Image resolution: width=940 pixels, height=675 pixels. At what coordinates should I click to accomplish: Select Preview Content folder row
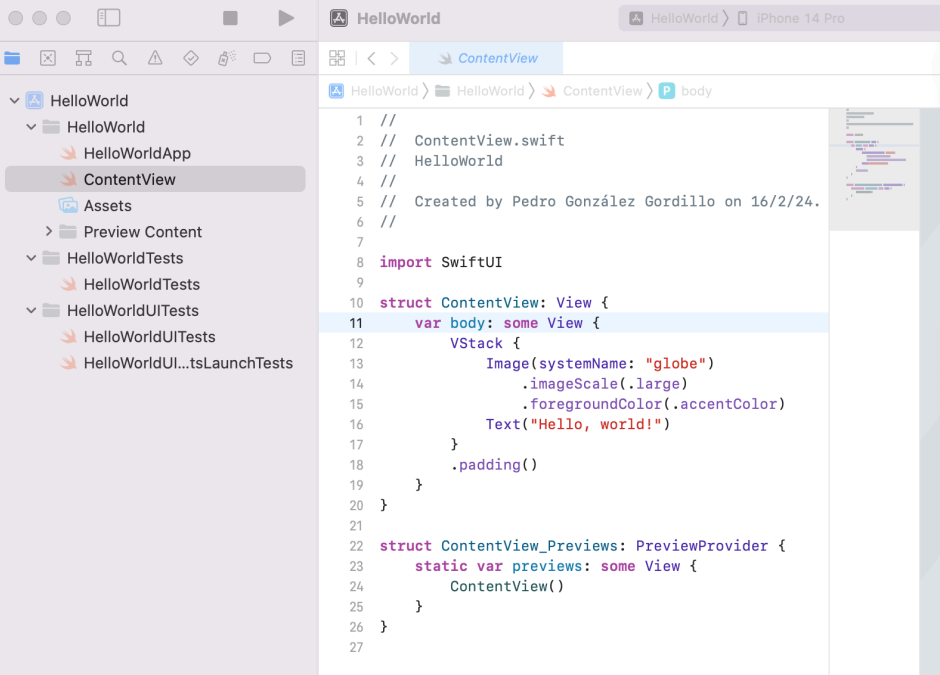click(x=142, y=232)
